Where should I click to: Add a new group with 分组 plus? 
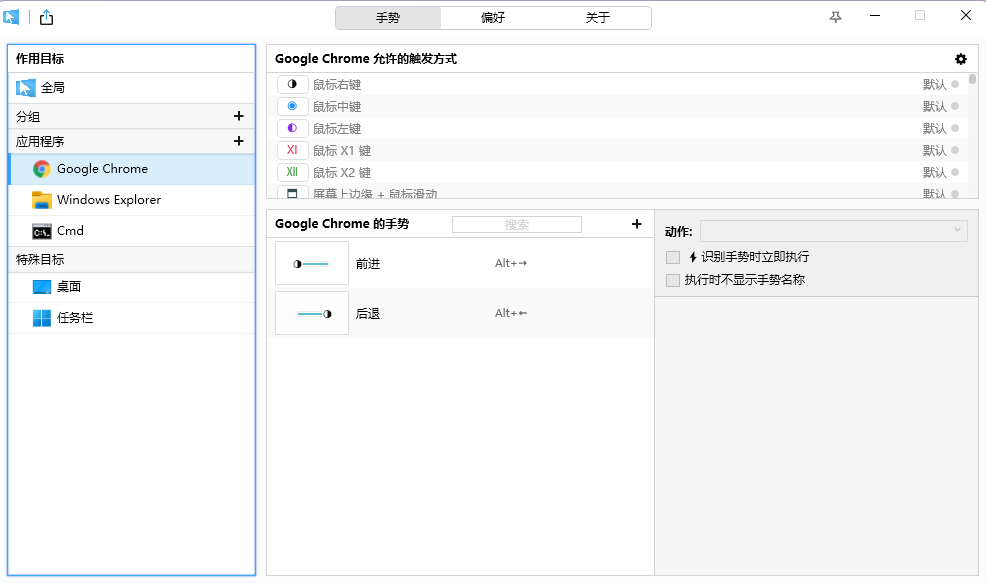tap(238, 116)
